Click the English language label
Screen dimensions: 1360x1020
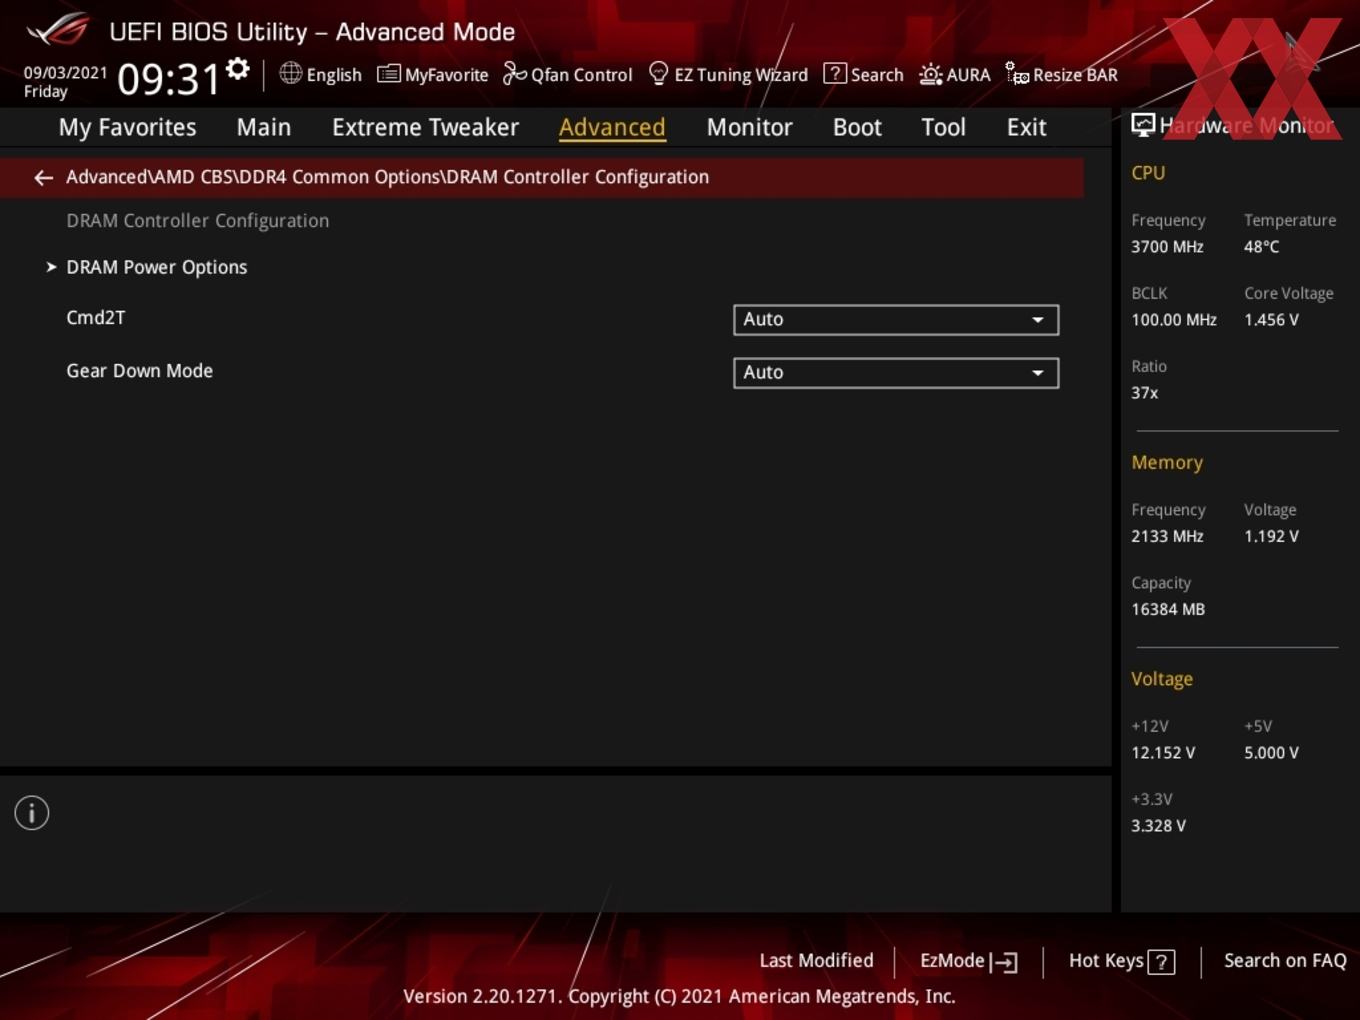tap(334, 75)
